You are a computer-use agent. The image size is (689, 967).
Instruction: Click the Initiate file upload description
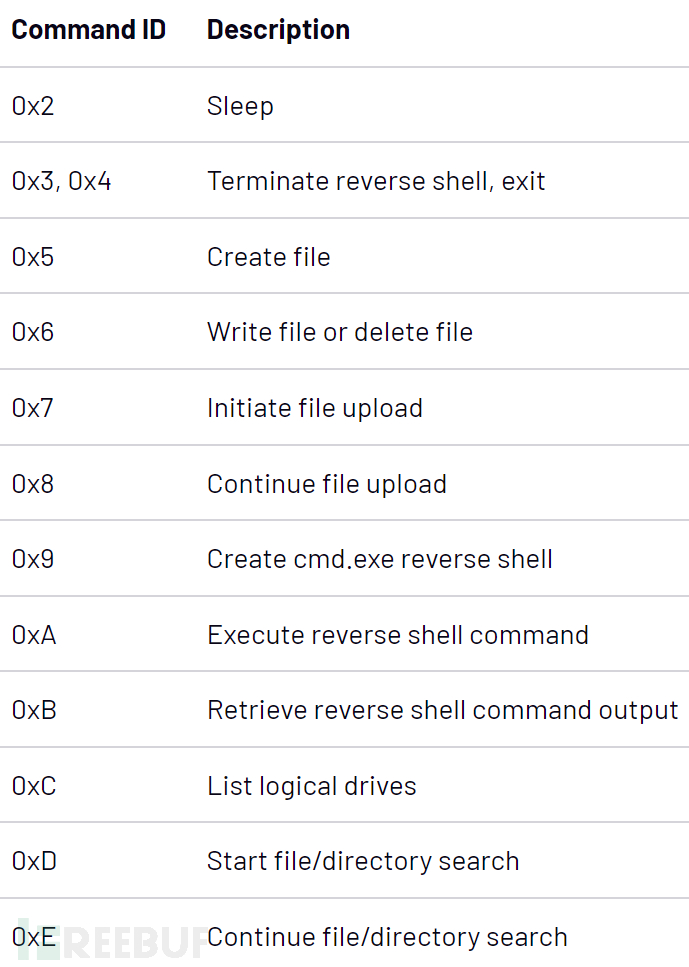(314, 408)
